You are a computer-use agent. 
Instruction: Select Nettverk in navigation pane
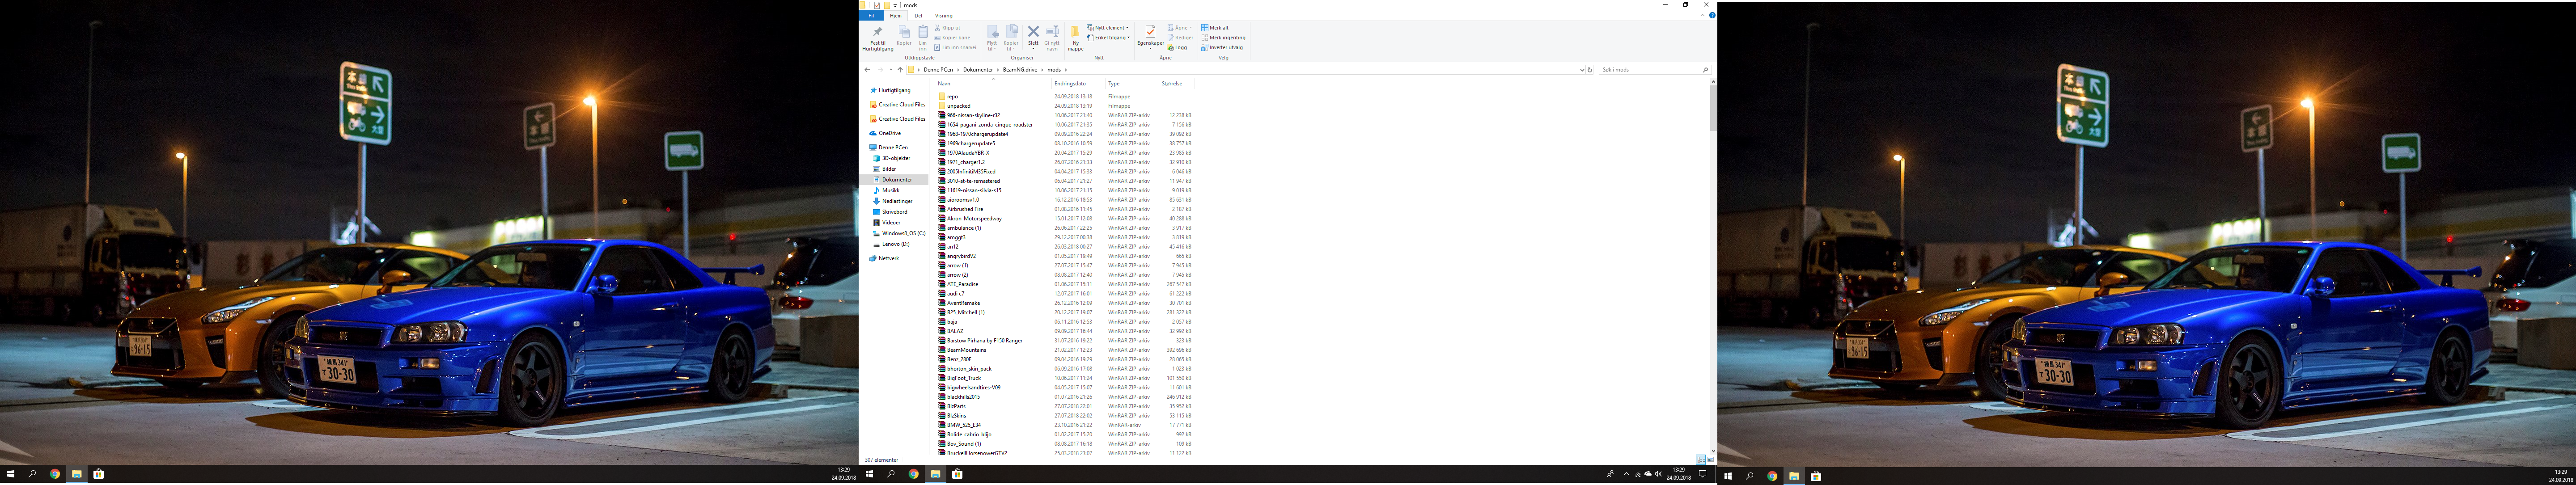(884, 258)
